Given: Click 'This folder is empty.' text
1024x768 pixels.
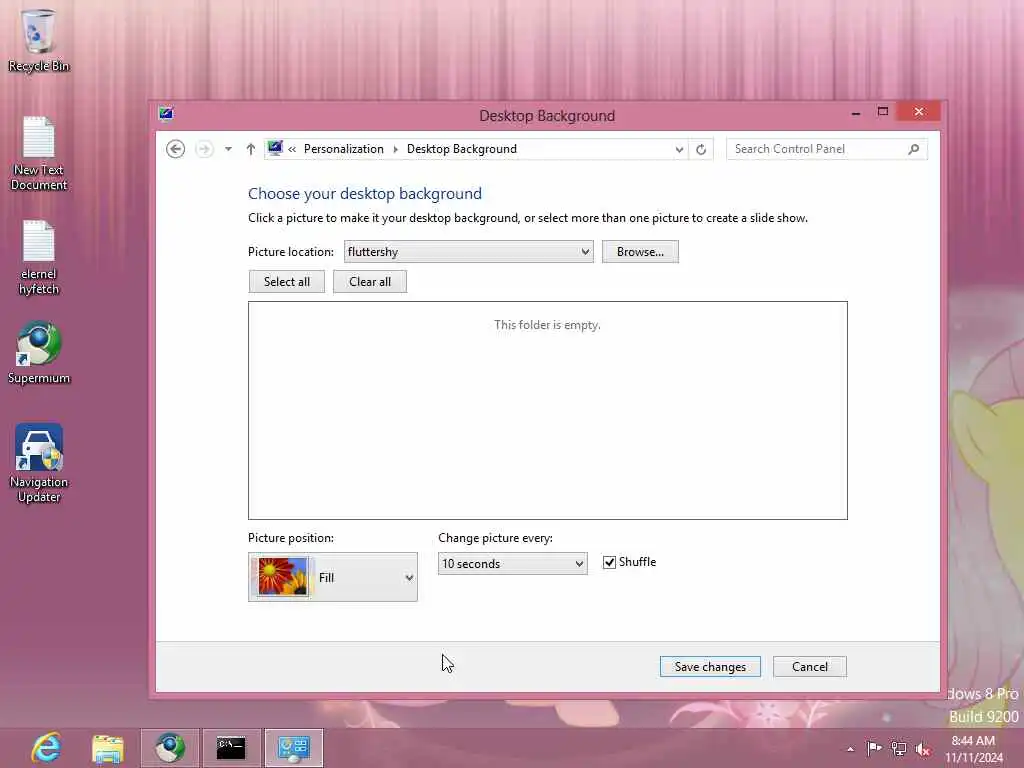Looking at the screenshot, I should [547, 325].
